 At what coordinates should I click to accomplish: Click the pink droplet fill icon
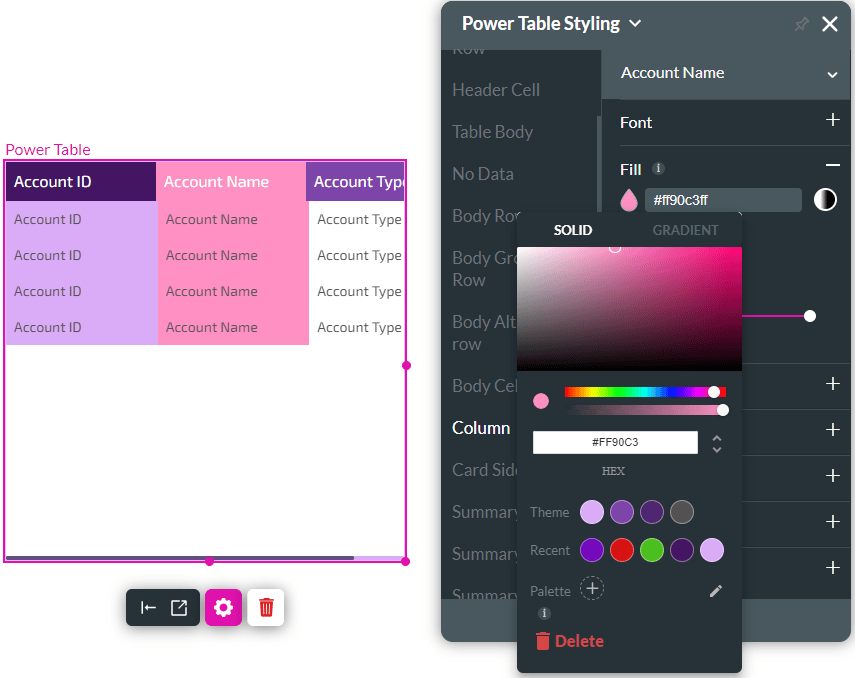click(x=629, y=200)
